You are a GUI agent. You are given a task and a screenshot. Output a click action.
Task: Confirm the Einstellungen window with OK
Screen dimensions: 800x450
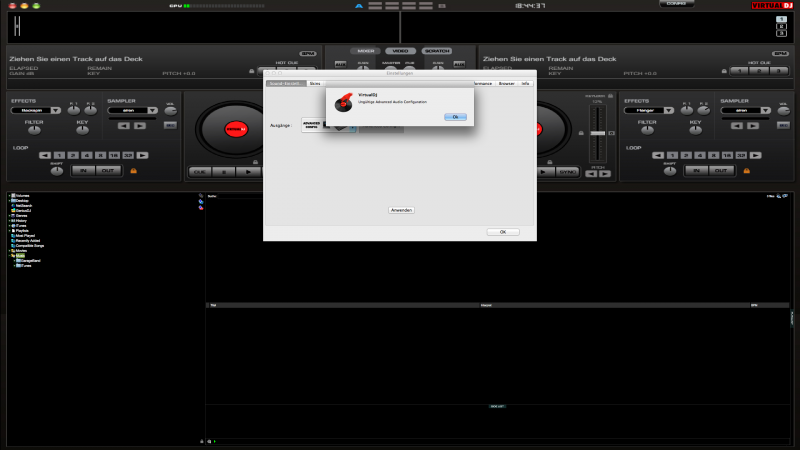pyautogui.click(x=503, y=232)
